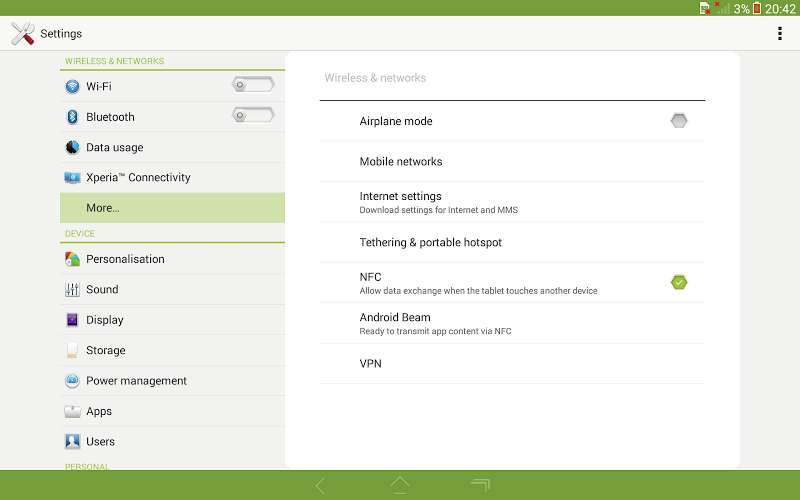Image resolution: width=800 pixels, height=500 pixels.
Task: Click the Airplane mode label
Action: [396, 121]
